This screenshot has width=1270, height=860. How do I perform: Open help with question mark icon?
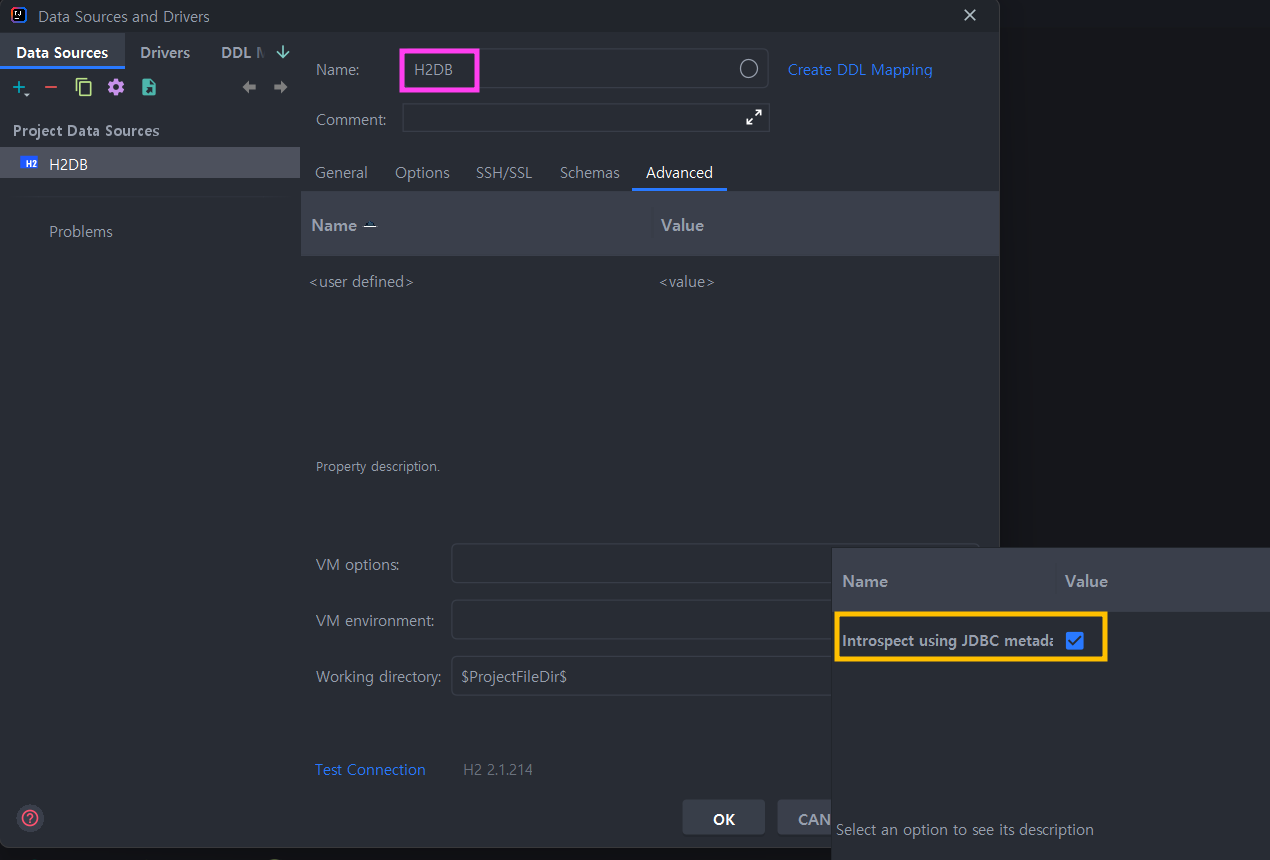point(31,818)
